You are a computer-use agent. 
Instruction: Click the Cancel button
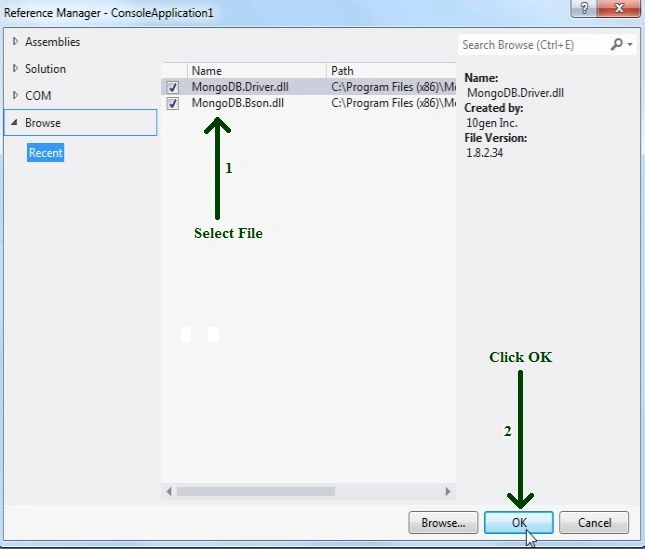[x=594, y=523]
